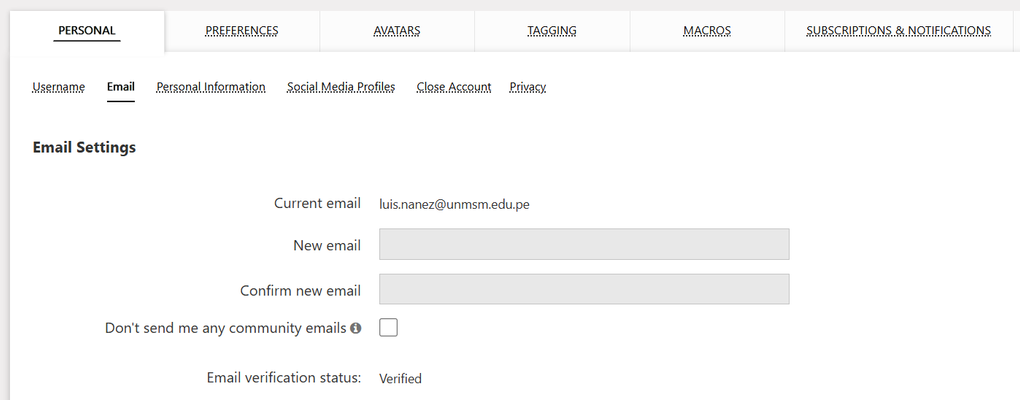This screenshot has height=400, width=1020.
Task: Open SUBSCRIPTIONS & NOTIFICATIONS tab
Action: (x=898, y=31)
